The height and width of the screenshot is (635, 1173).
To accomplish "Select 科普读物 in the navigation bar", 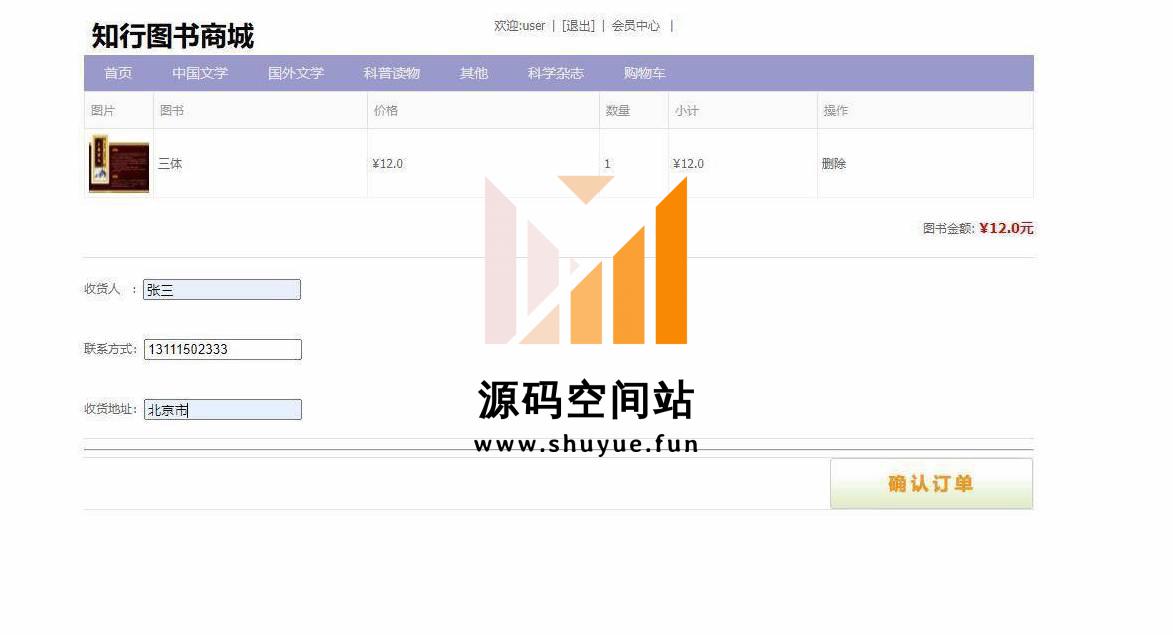I will click(392, 73).
